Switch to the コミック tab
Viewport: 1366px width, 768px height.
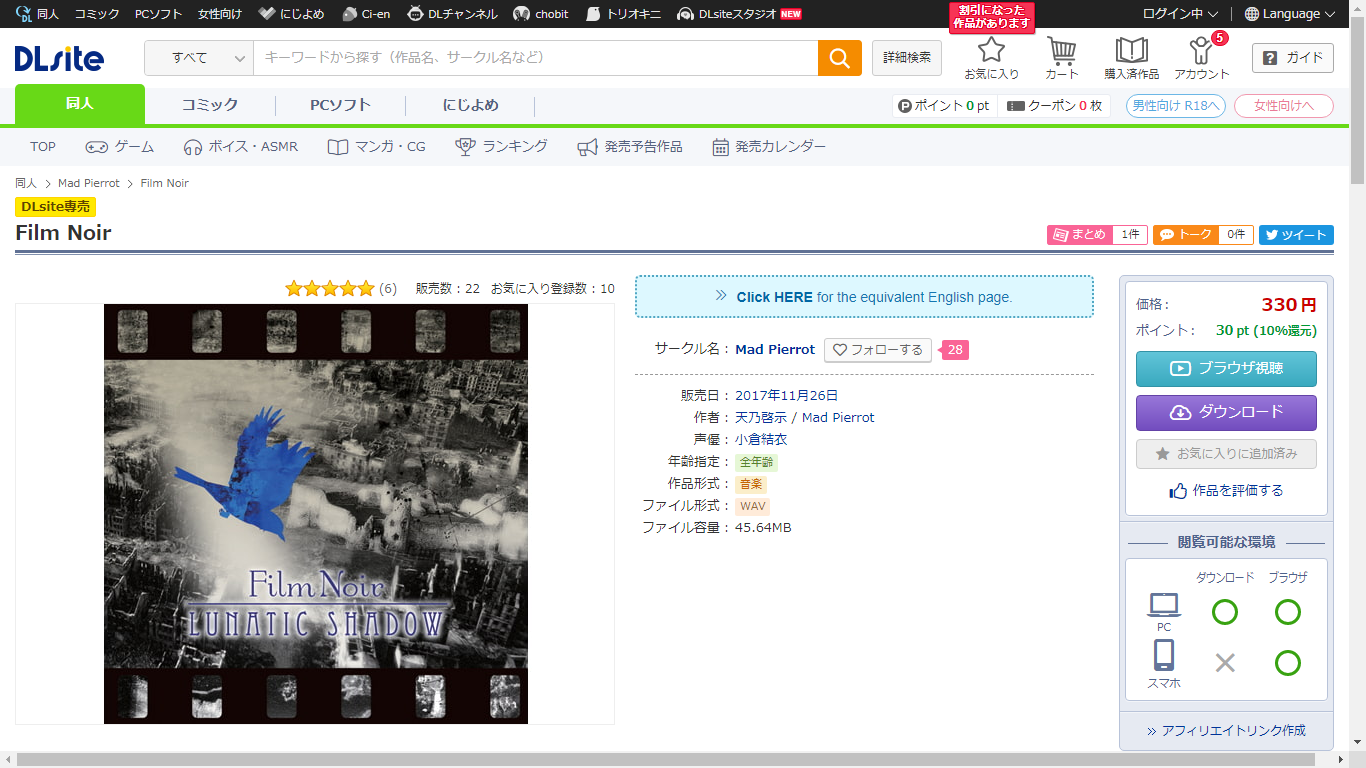click(x=210, y=105)
